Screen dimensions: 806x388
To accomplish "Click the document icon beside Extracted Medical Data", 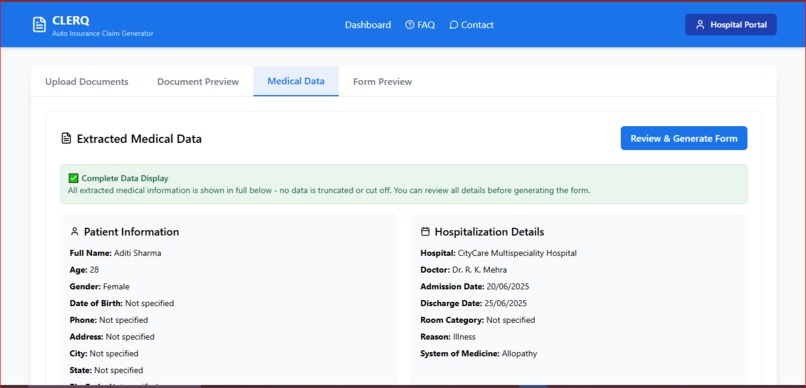I will coord(66,139).
